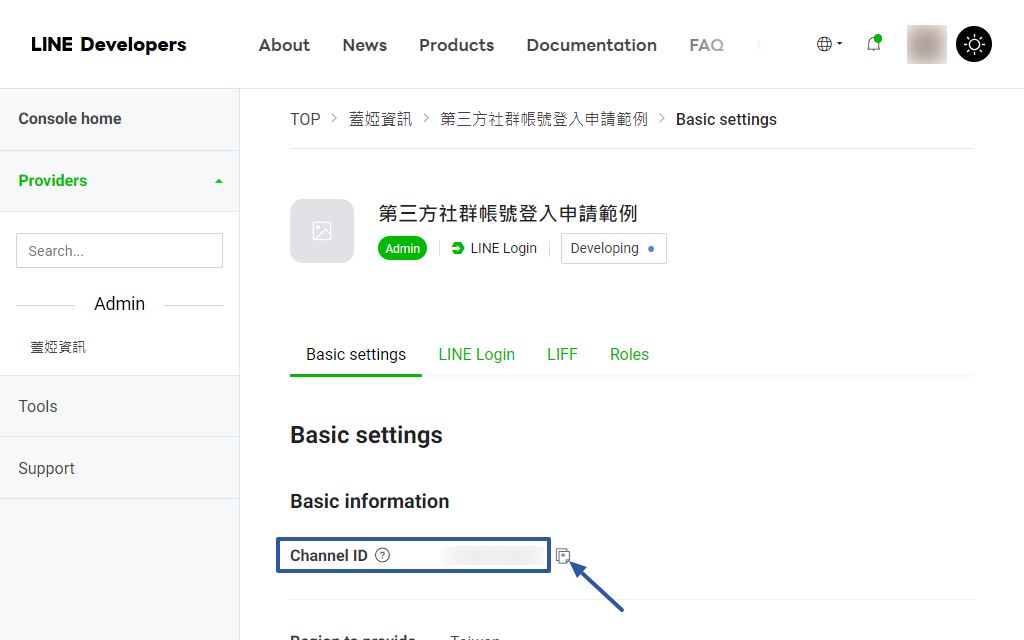
Task: Open Tools in the sidebar
Action: coord(120,406)
